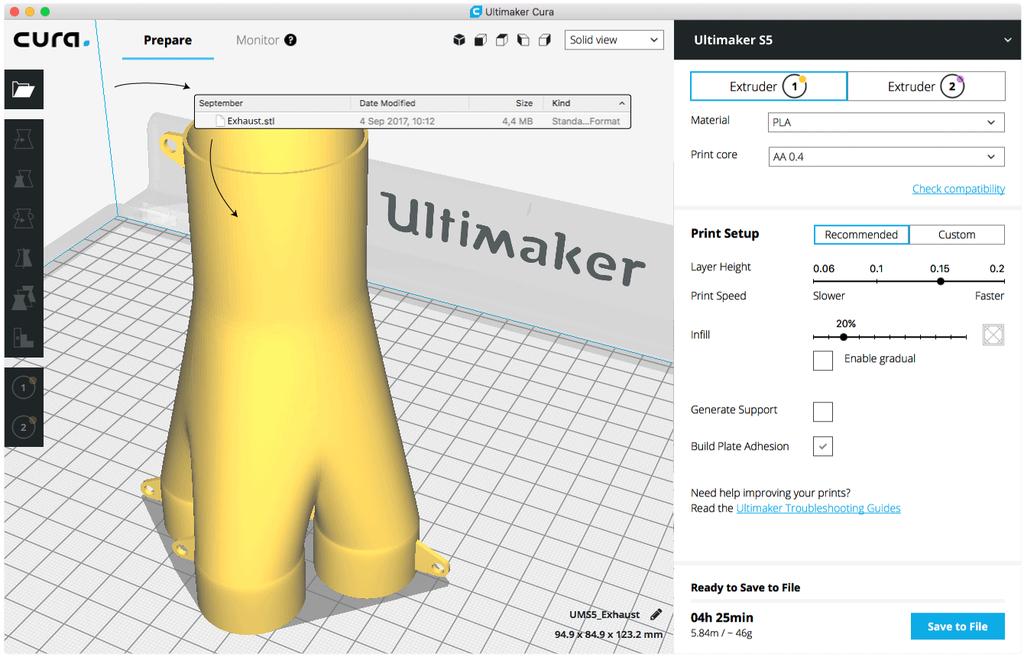Click the Monitor help question mark icon
The image size is (1024, 657).
point(291,40)
